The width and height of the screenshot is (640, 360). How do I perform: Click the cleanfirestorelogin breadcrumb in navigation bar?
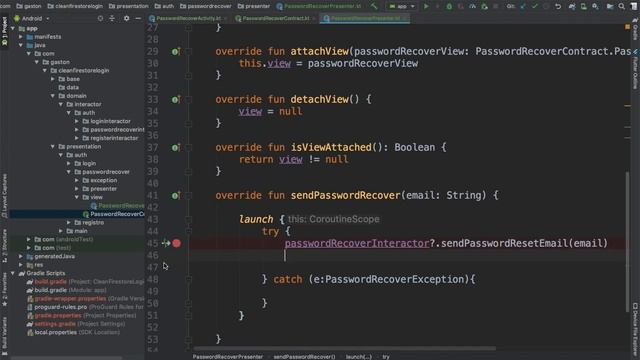click(x=75, y=6)
